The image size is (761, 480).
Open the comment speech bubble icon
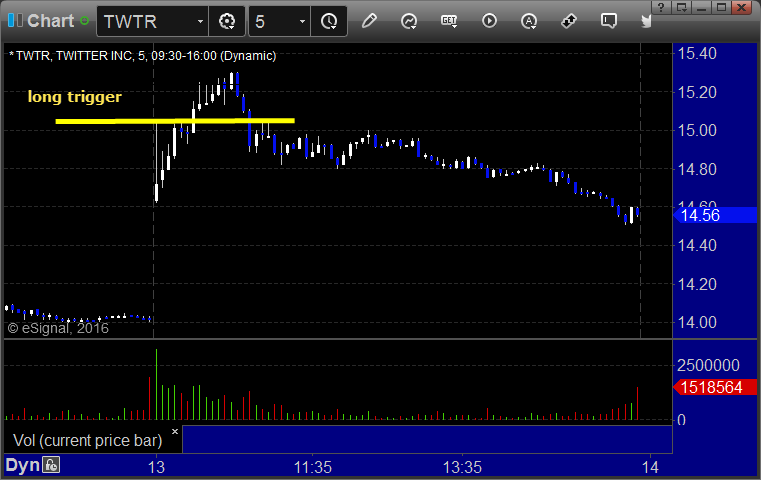(x=609, y=21)
